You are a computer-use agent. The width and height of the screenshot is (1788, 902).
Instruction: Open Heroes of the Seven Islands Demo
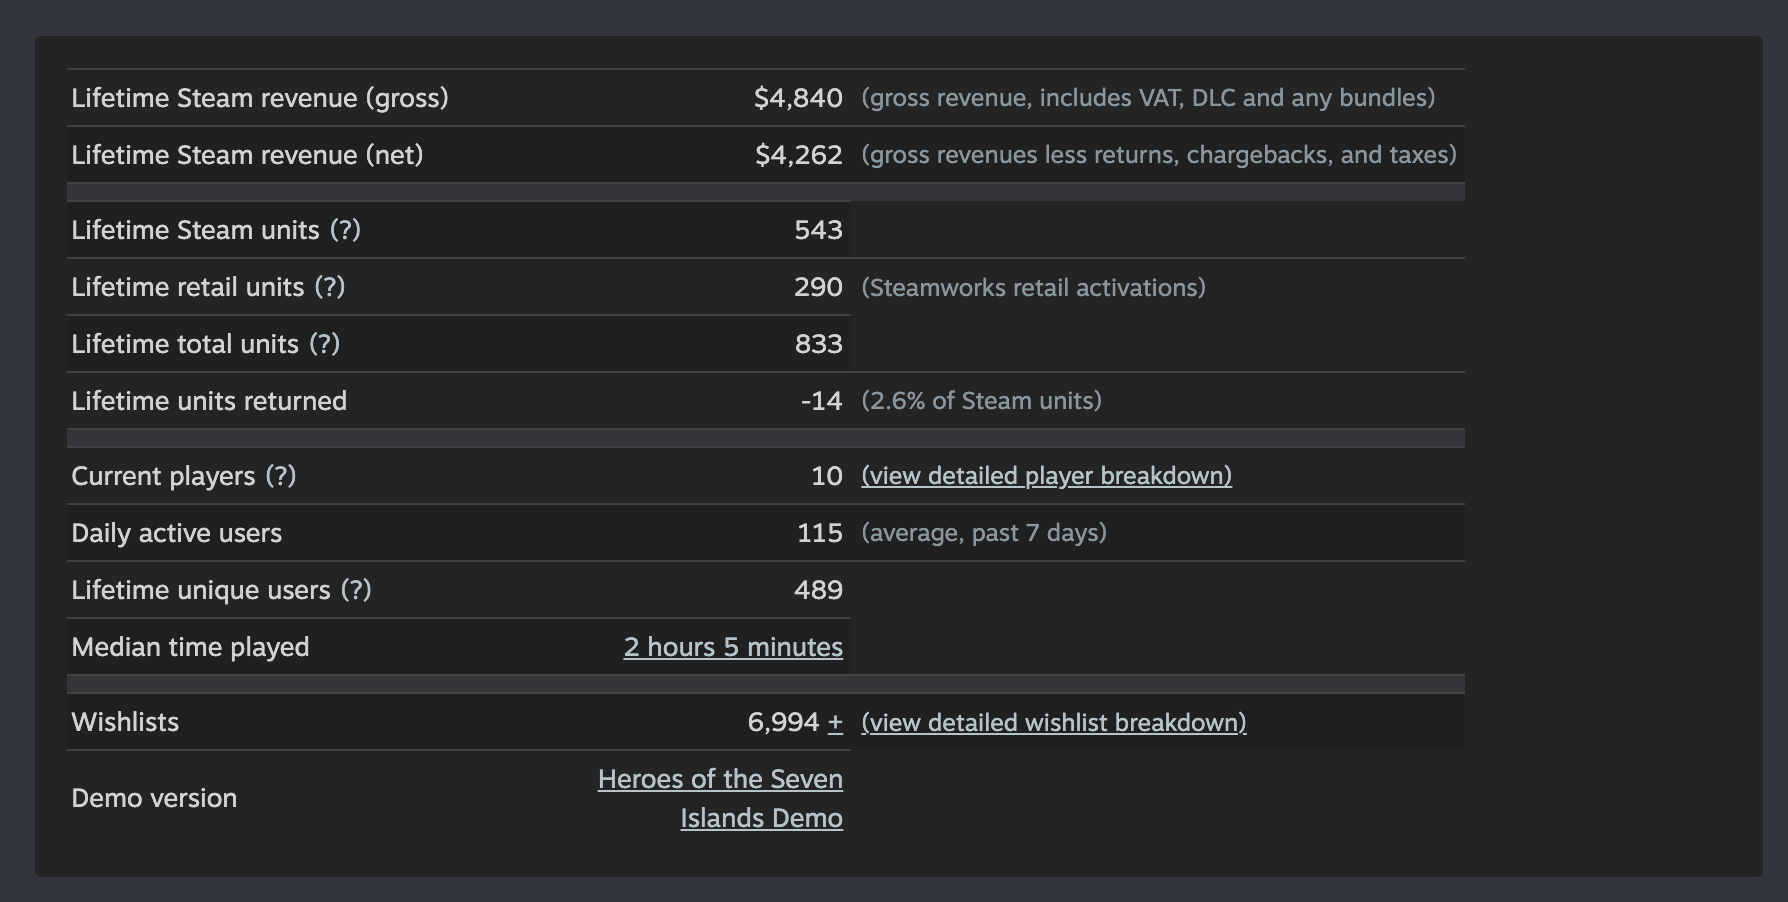pos(720,798)
